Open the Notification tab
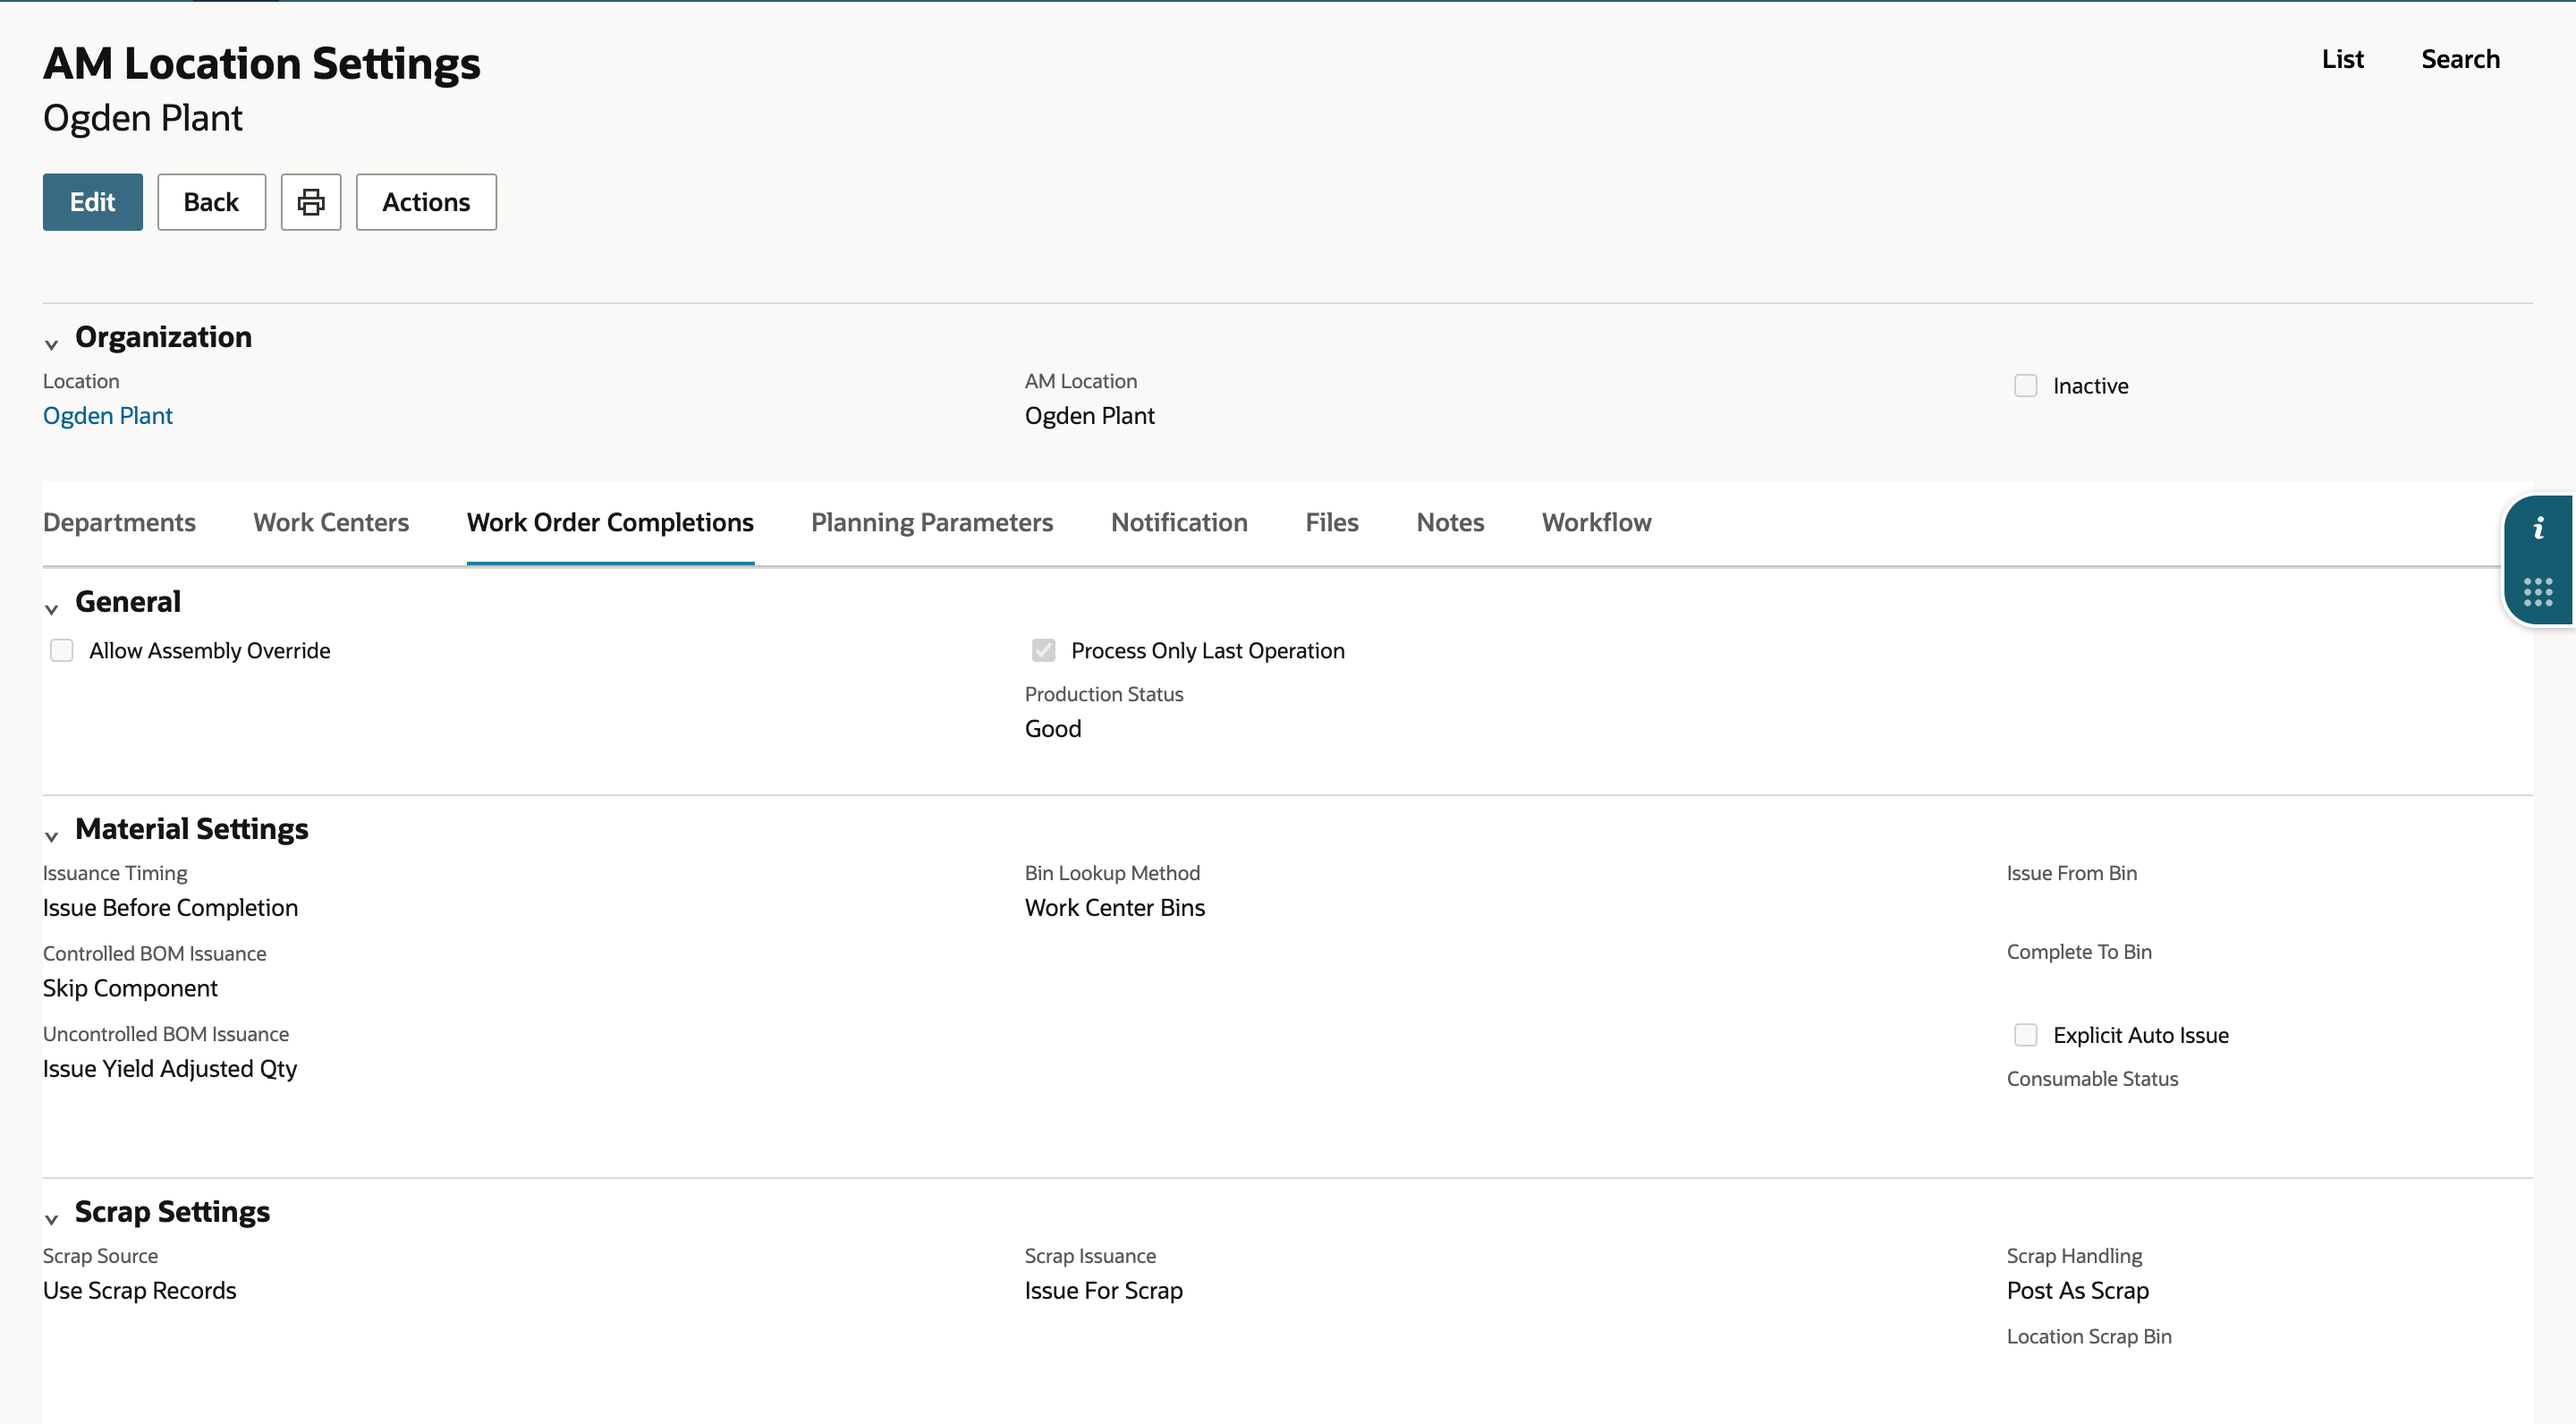Viewport: 2576px width, 1424px height. 1179,523
